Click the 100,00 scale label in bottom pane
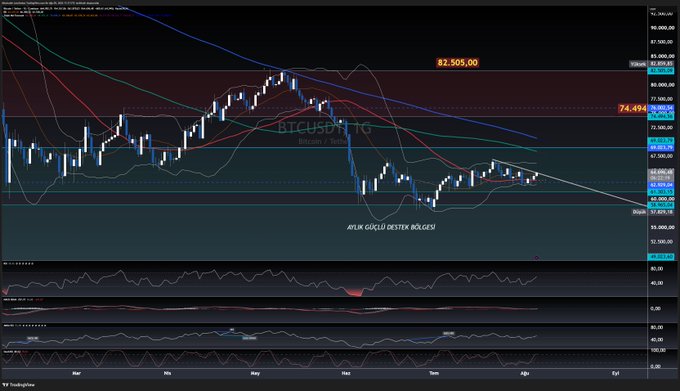 coord(659,350)
